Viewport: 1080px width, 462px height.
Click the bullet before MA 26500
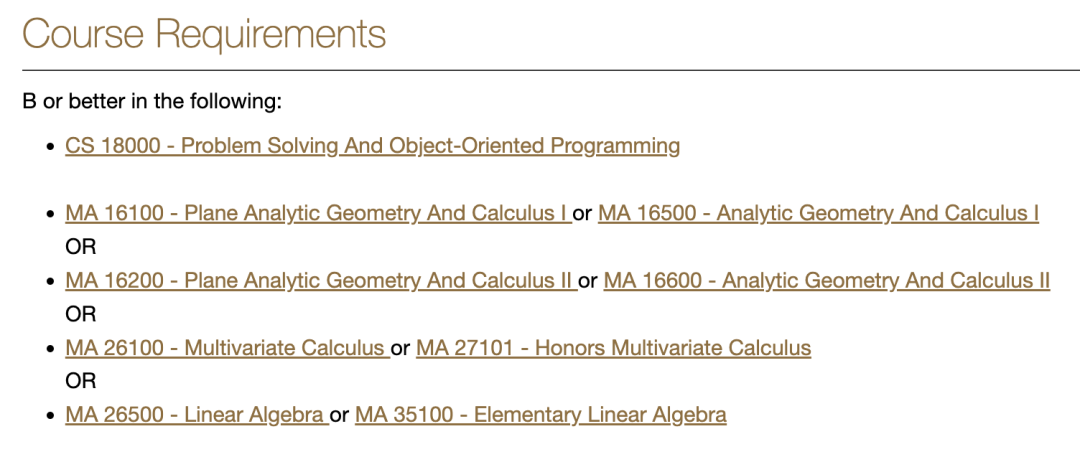tap(50, 416)
